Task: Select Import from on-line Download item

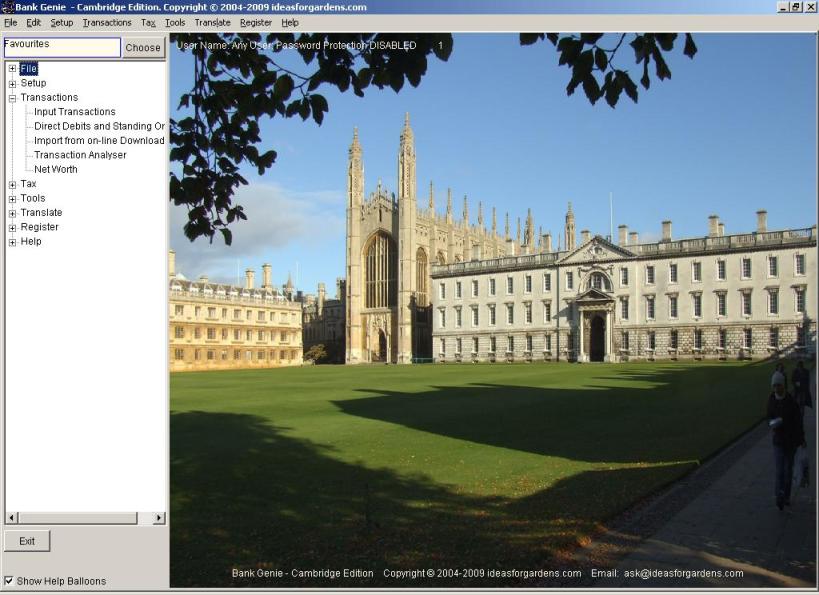Action: (99, 141)
